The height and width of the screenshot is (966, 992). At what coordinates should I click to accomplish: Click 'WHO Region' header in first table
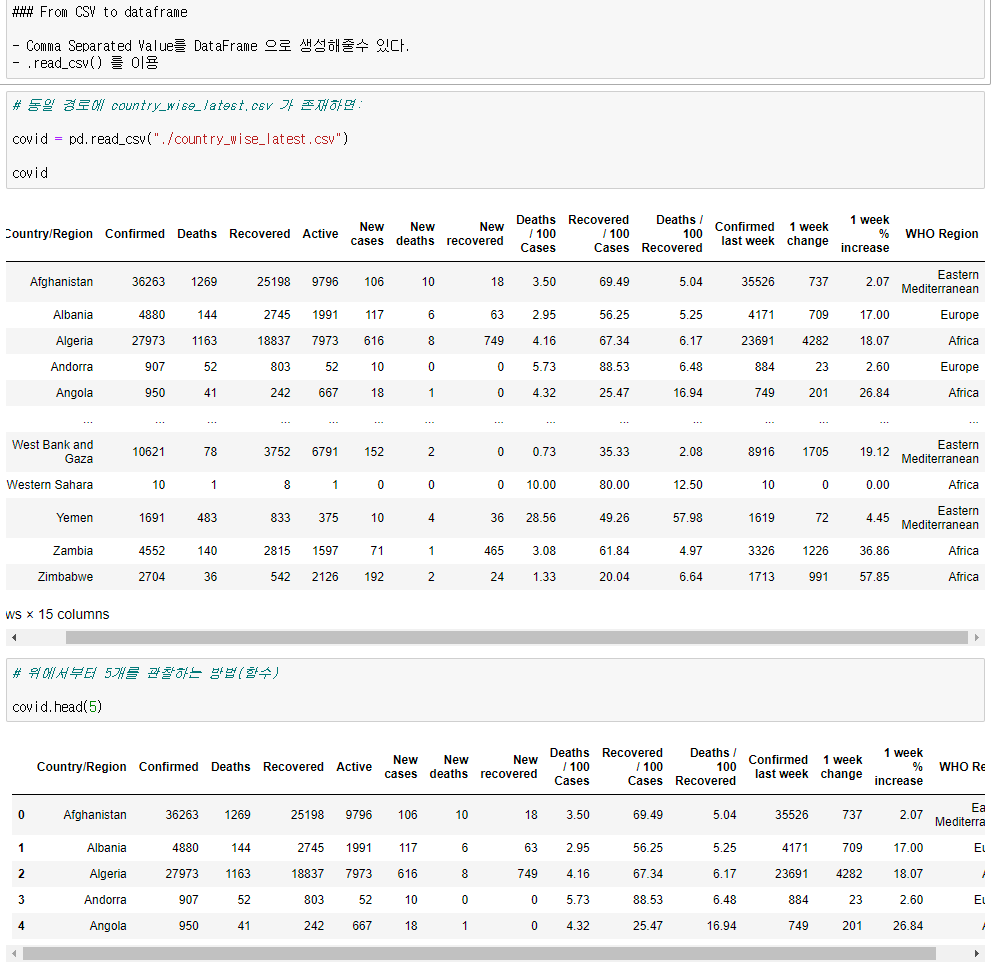pyautogui.click(x=941, y=233)
